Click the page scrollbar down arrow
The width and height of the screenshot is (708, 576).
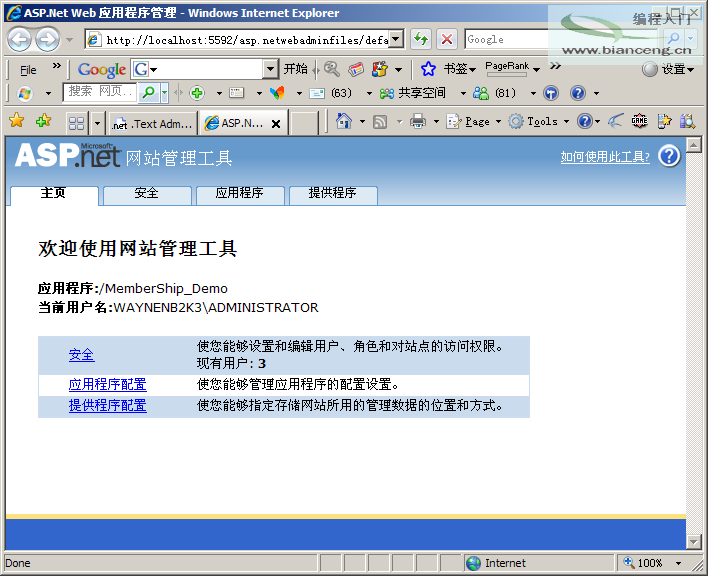click(x=694, y=541)
